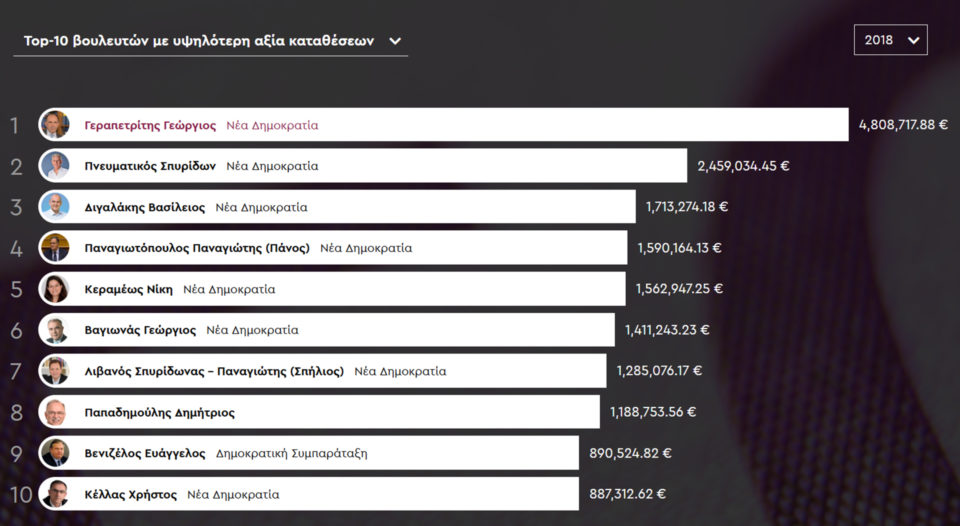
Task: Click Λιβανός Σπυρίδωνας avatar photo
Action: pos(54,371)
